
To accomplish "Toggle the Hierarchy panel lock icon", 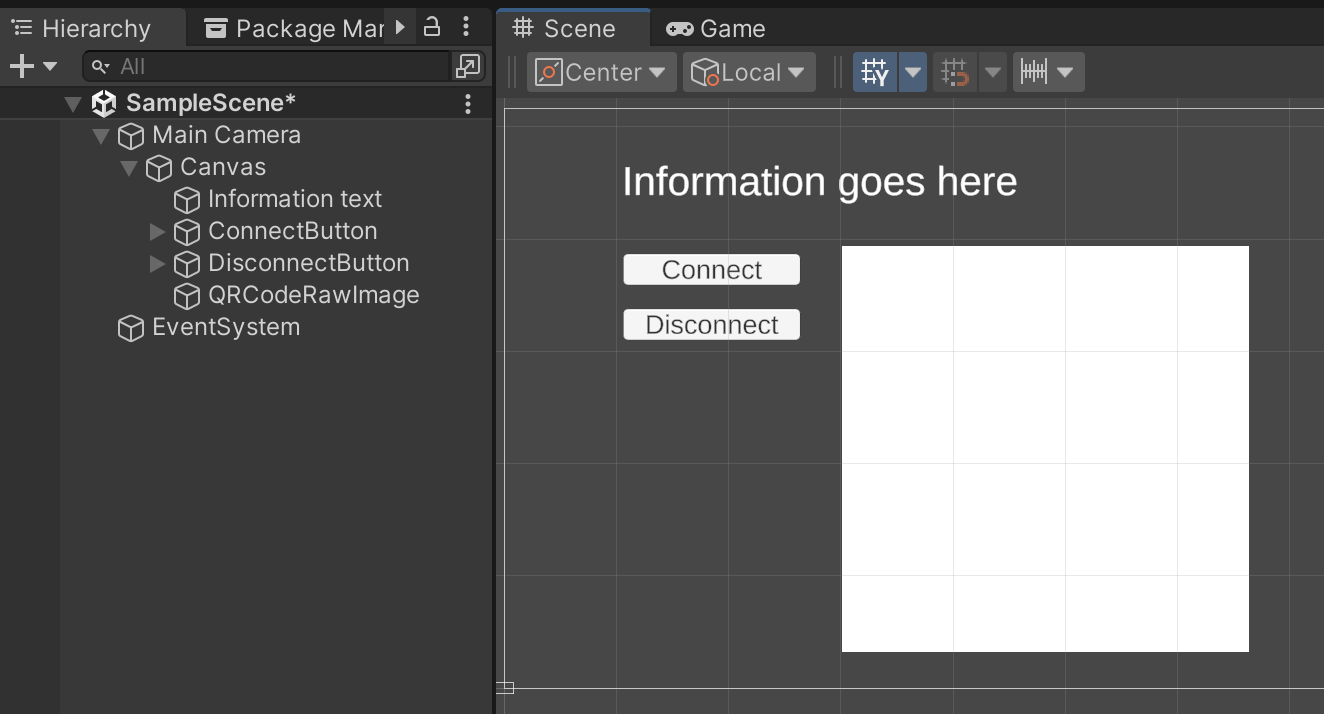I will [432, 27].
